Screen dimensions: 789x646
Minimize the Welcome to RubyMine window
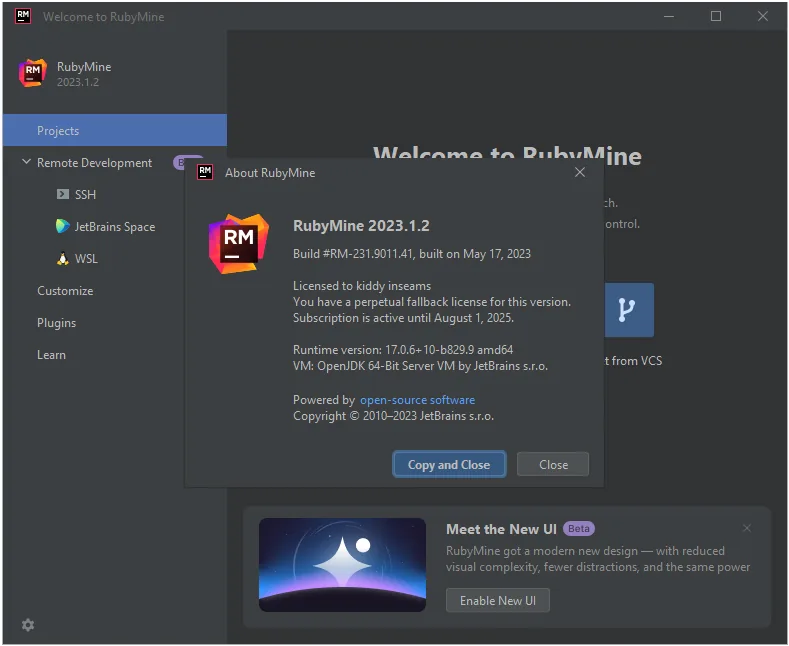(x=669, y=16)
